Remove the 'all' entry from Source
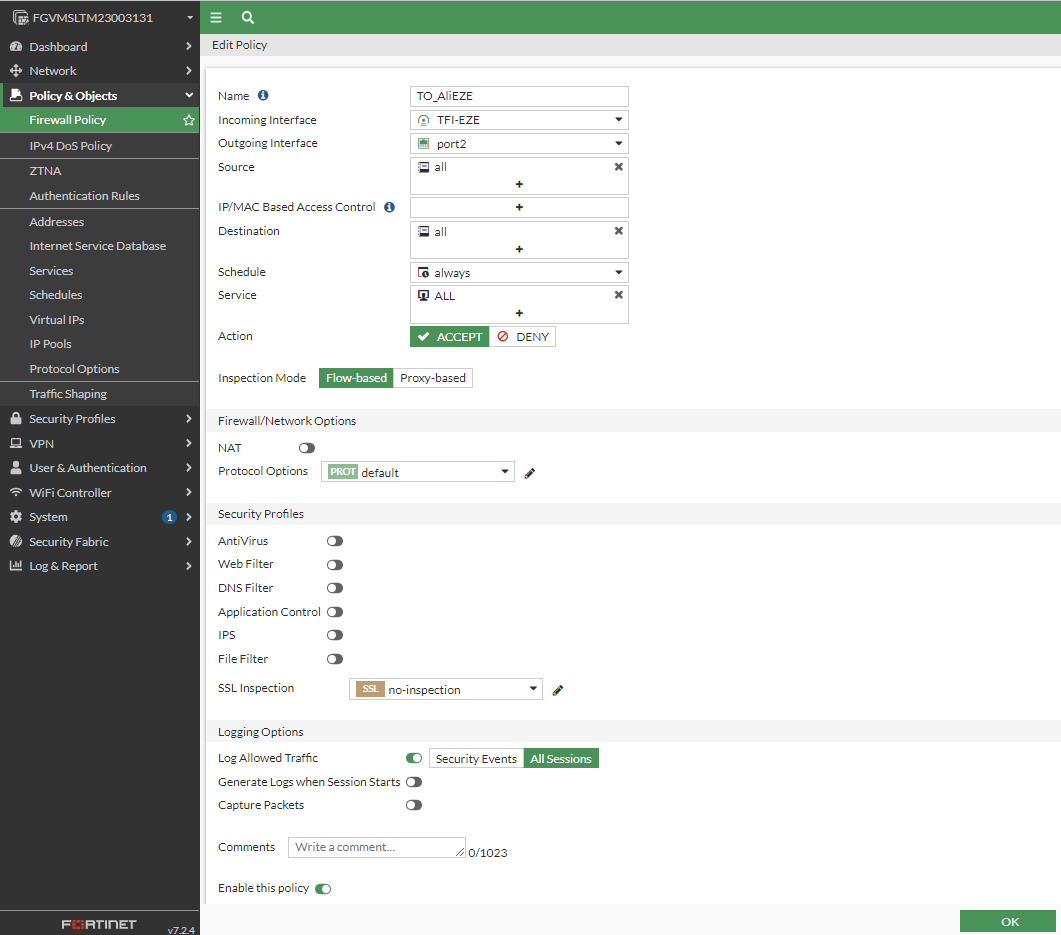 pos(618,167)
